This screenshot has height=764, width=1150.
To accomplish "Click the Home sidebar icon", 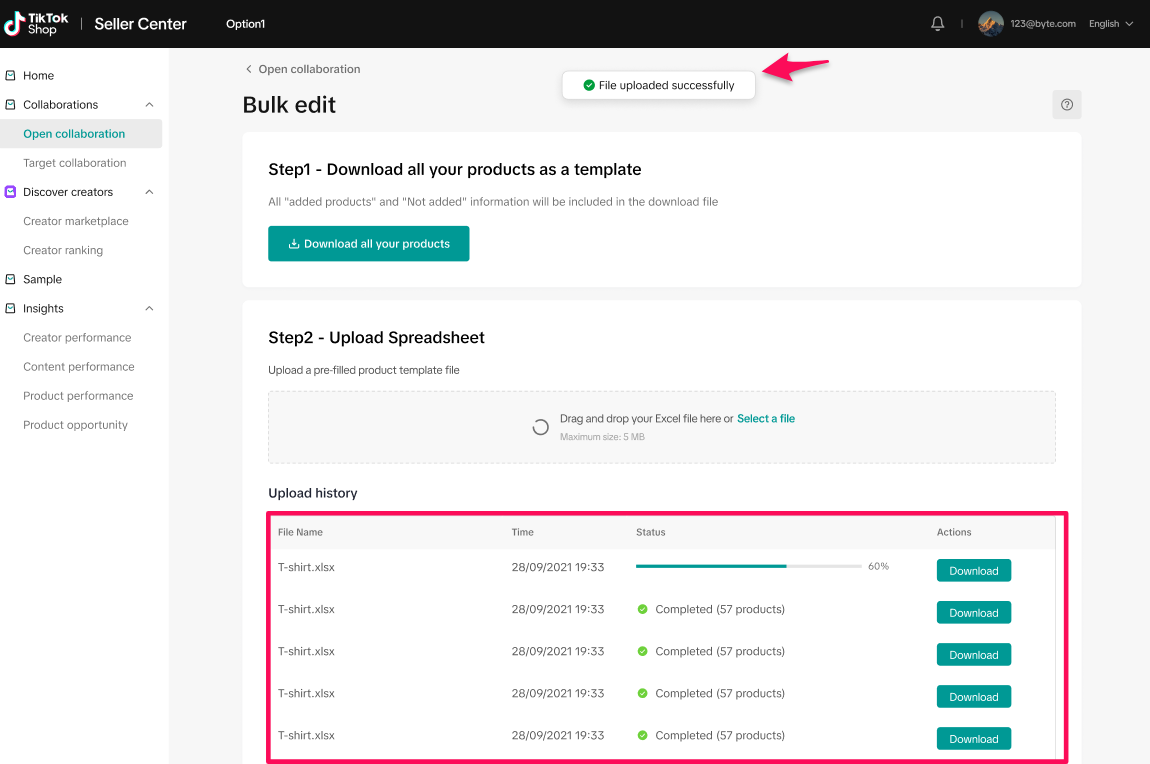I will coord(10,76).
